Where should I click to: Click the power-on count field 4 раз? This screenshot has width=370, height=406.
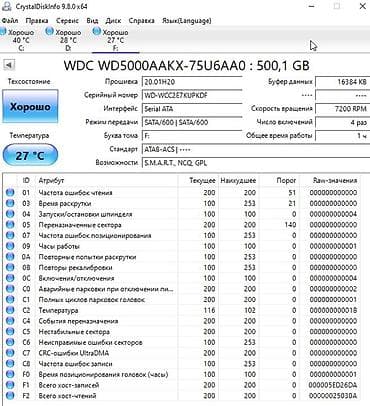(x=342, y=122)
